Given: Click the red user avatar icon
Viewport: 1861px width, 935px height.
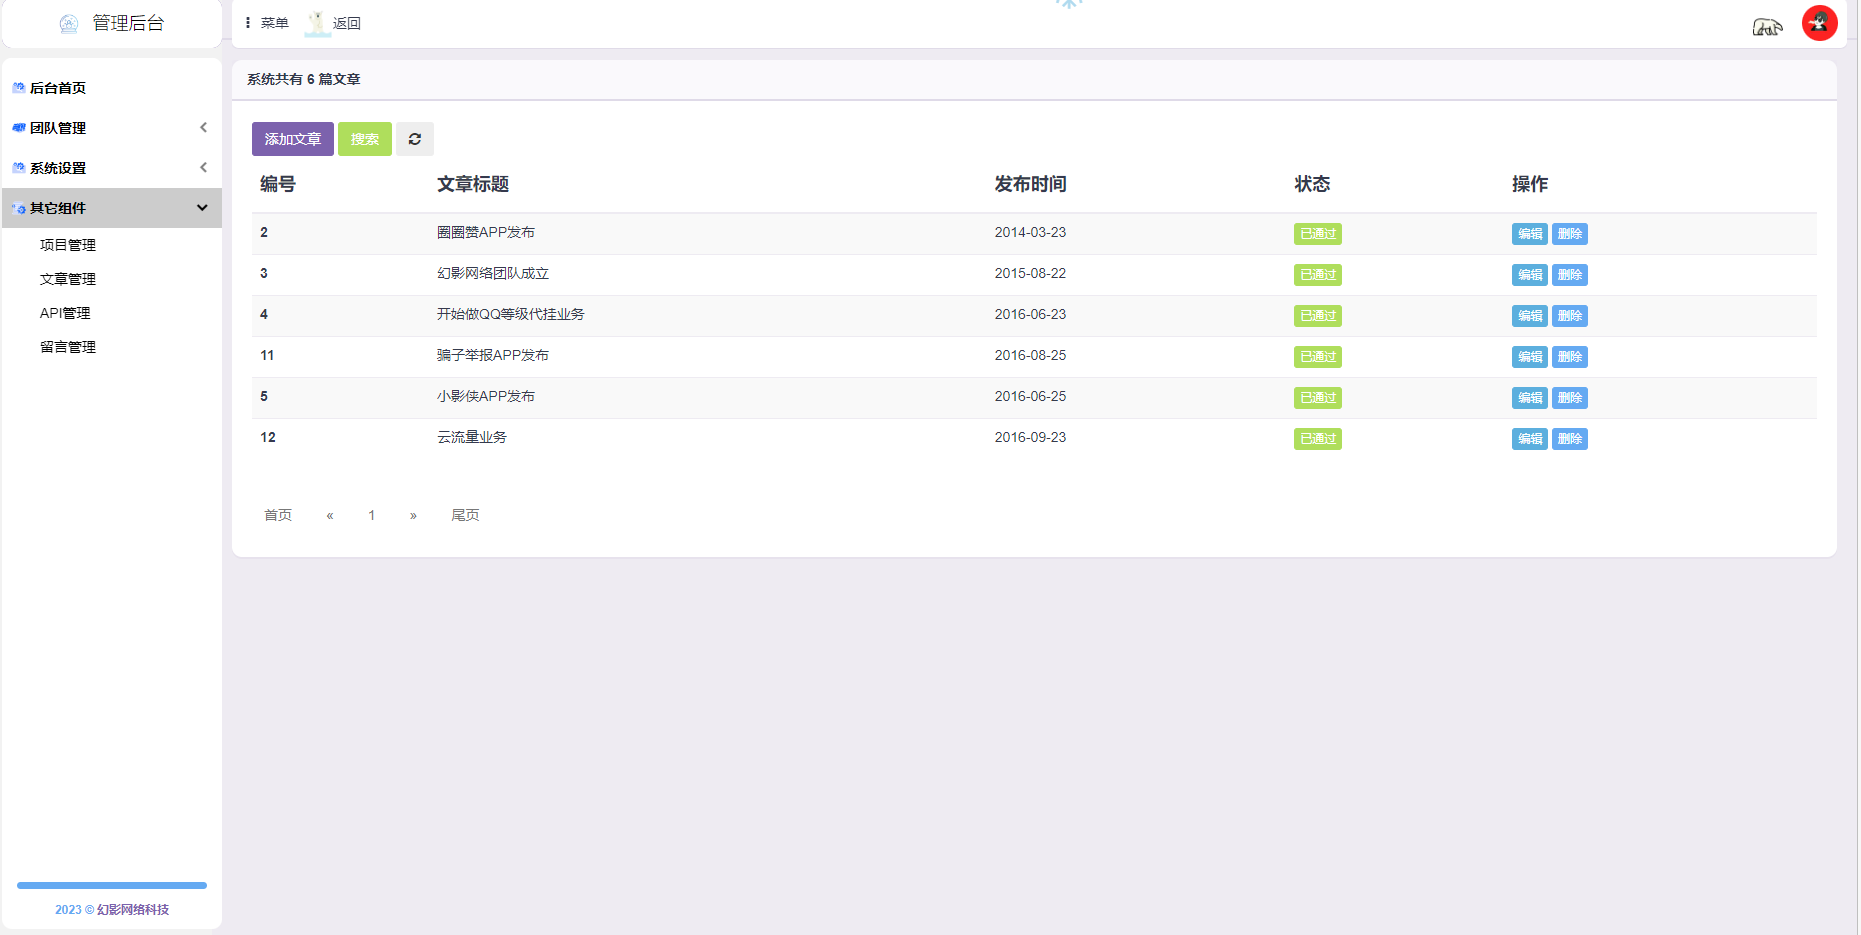Looking at the screenshot, I should (x=1819, y=23).
